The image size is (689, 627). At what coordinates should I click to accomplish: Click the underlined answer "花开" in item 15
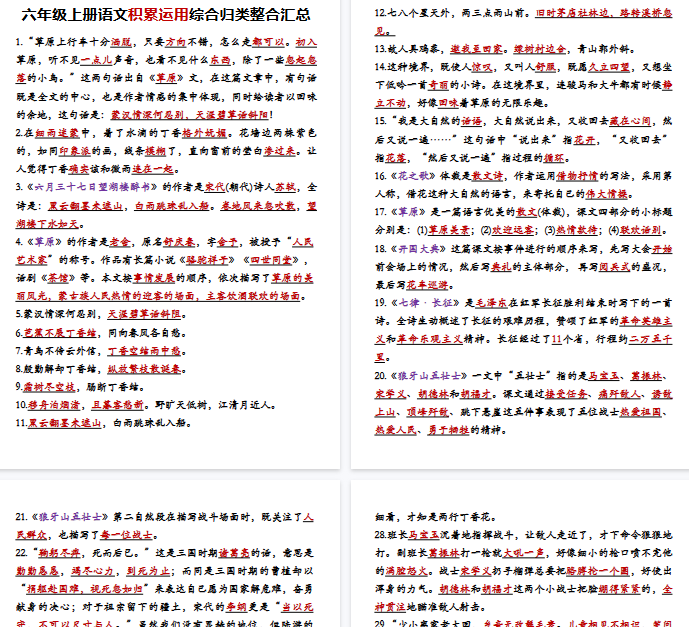tap(584, 140)
